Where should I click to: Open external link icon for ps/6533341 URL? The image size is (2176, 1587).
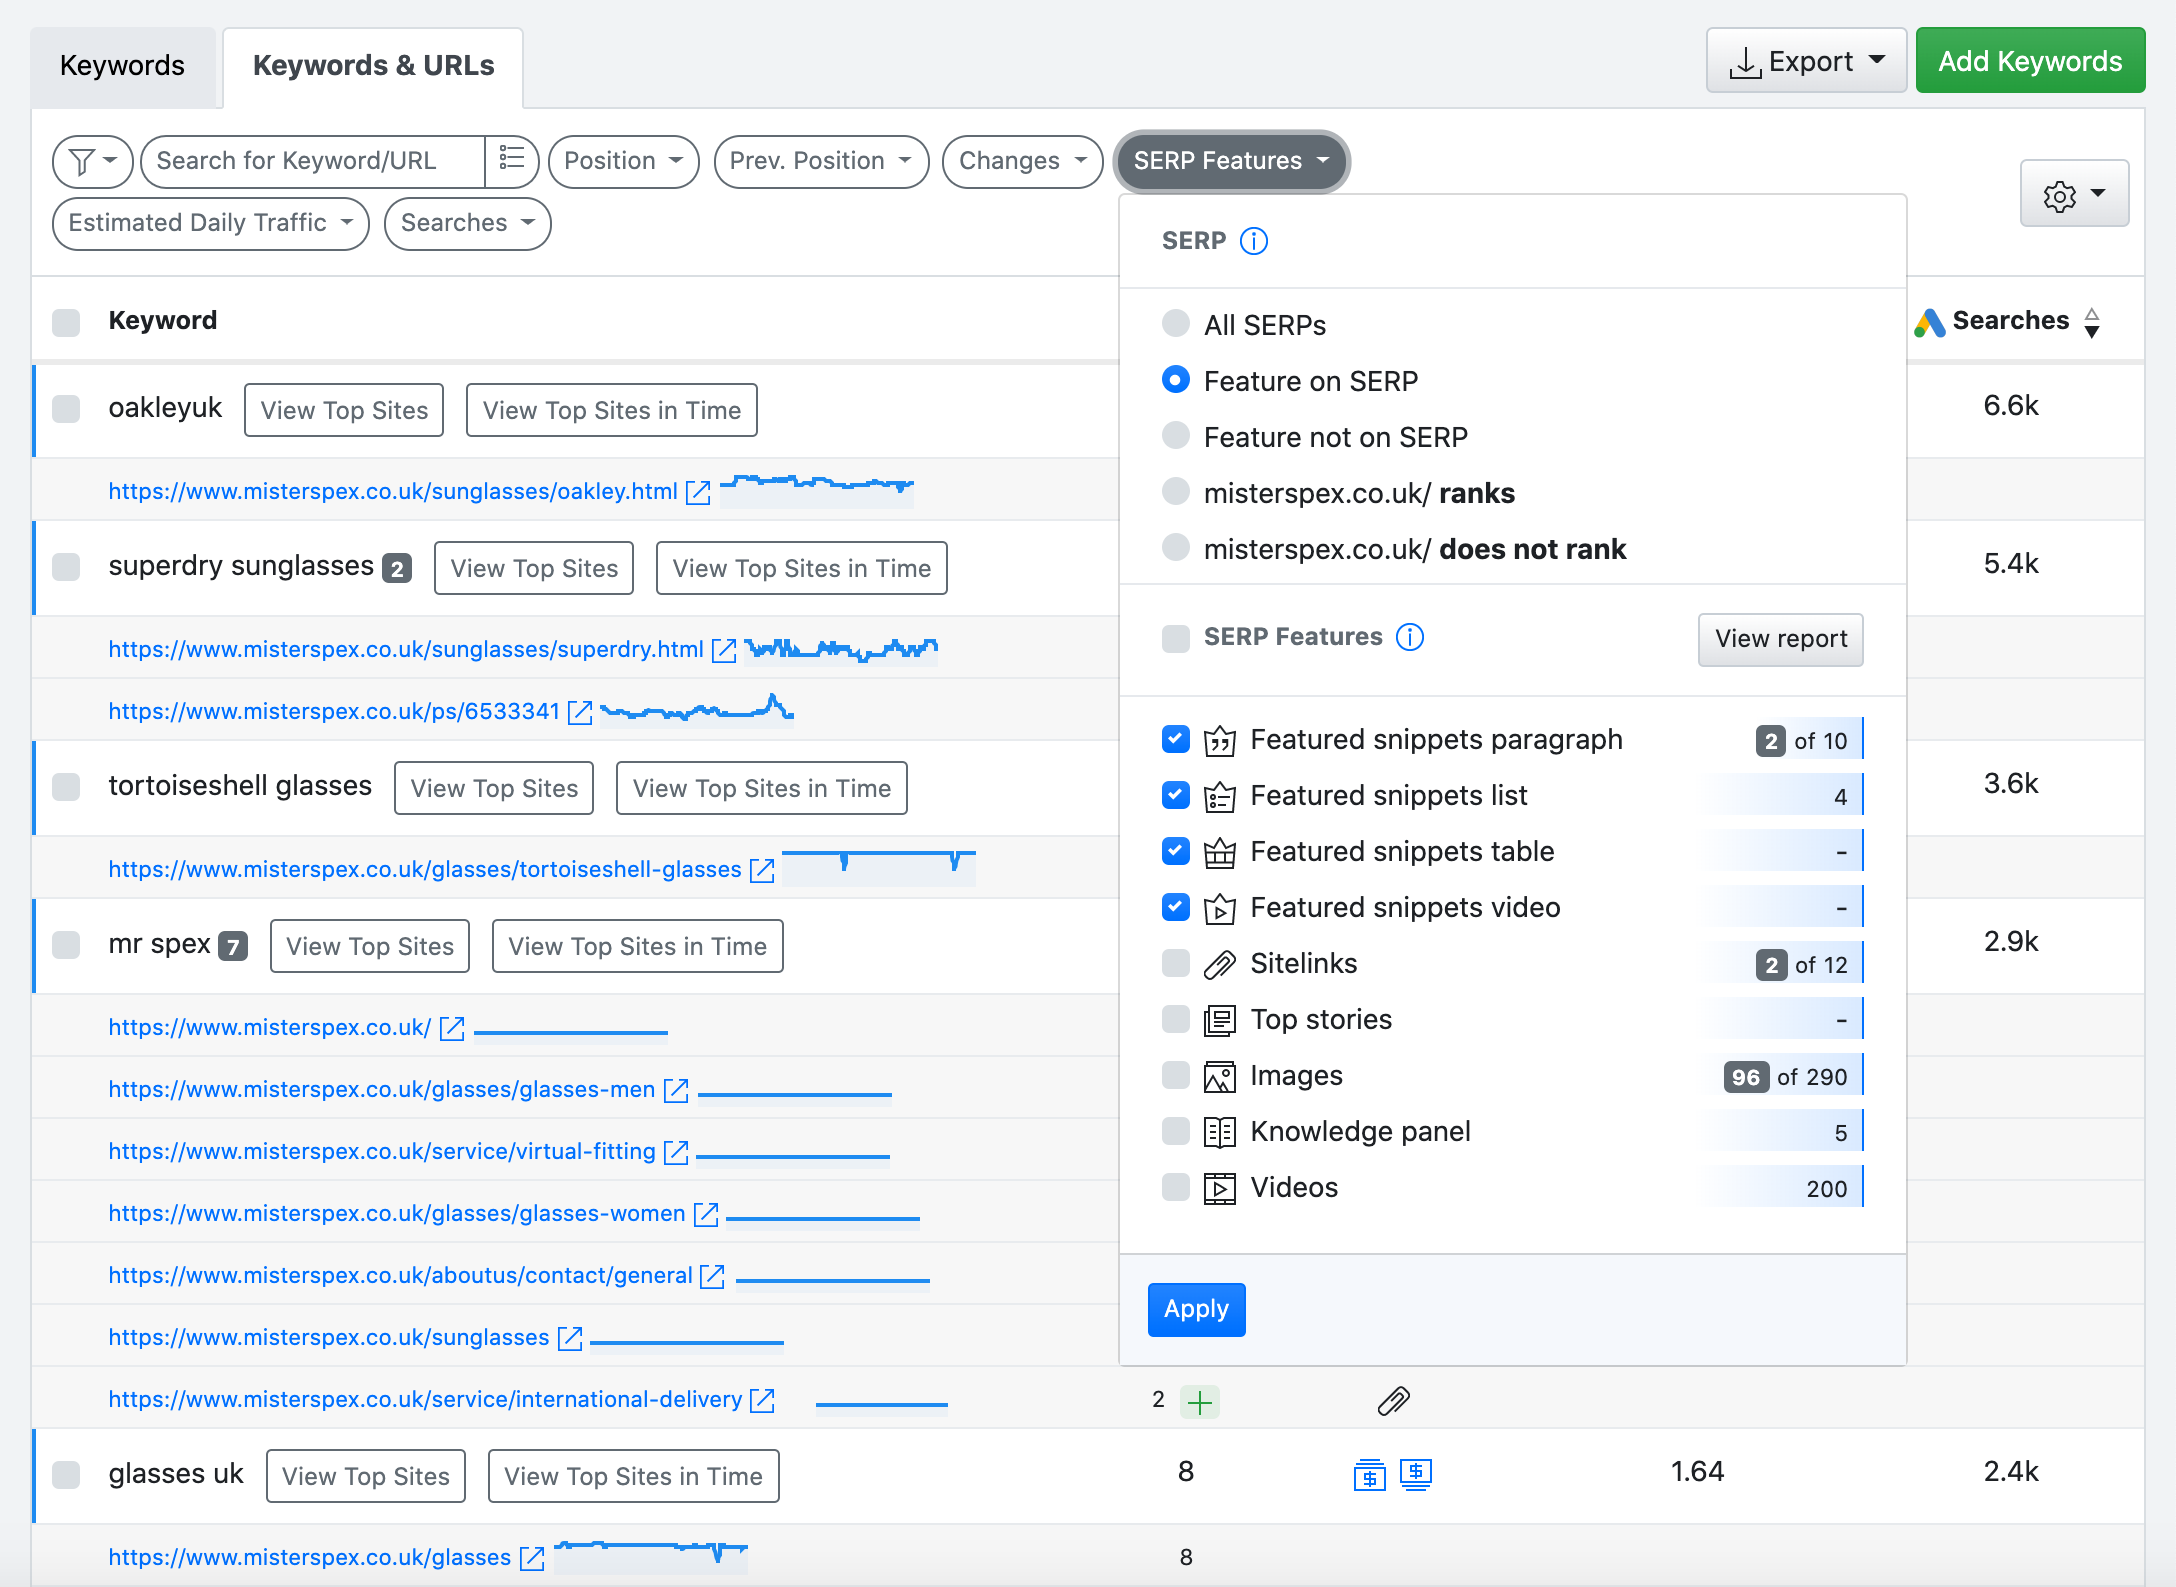tap(580, 712)
